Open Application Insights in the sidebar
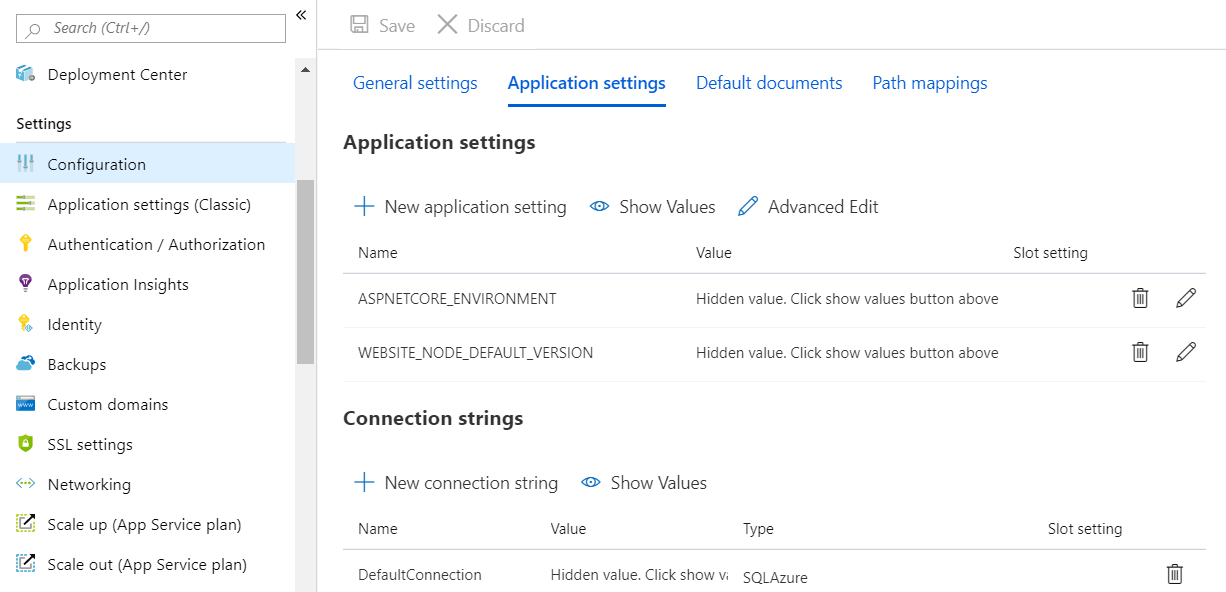Viewport: 1226px width, 592px height. pyautogui.click(x=118, y=285)
